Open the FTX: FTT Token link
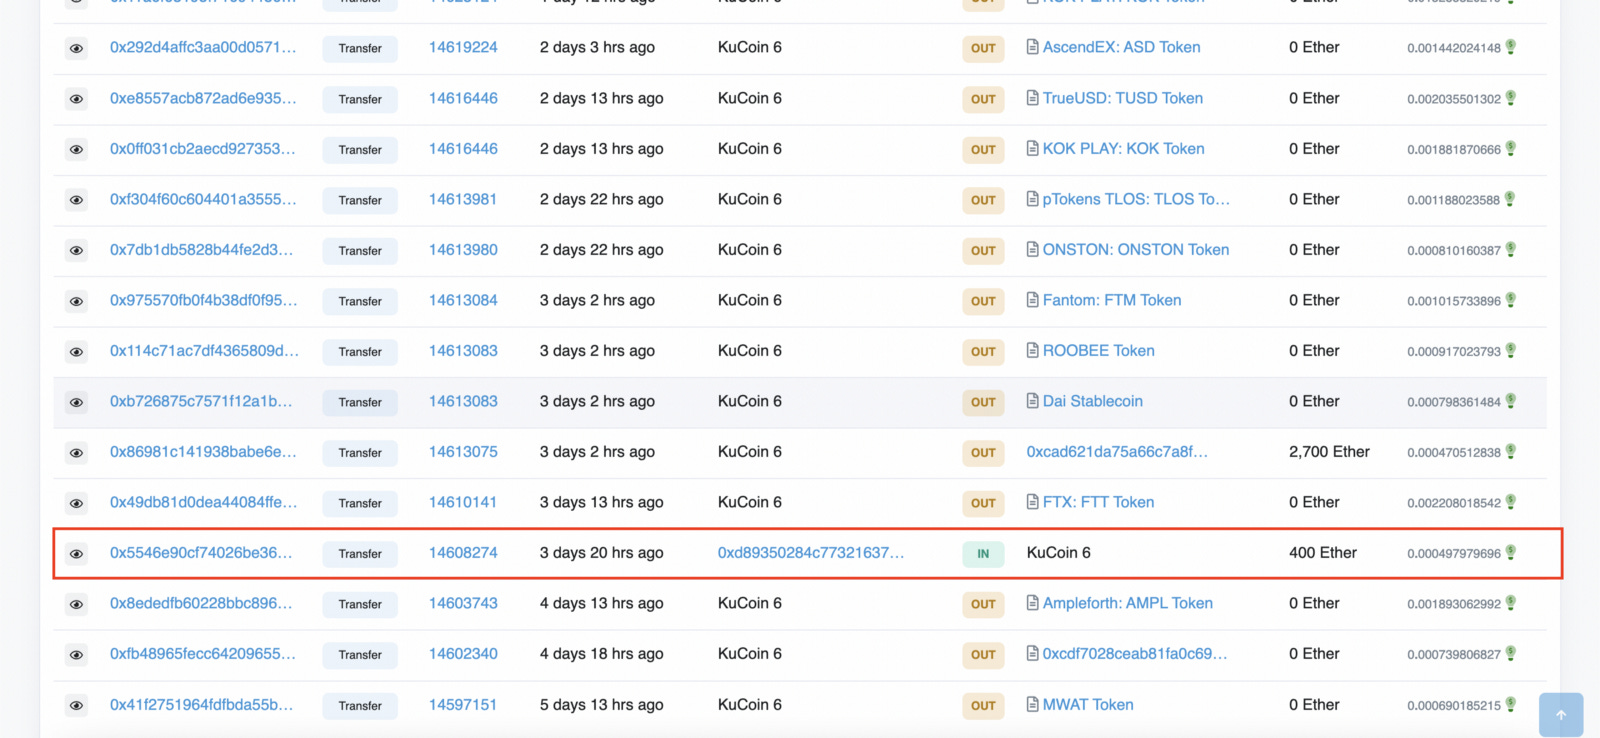Viewport: 1600px width, 738px height. pyautogui.click(x=1098, y=502)
